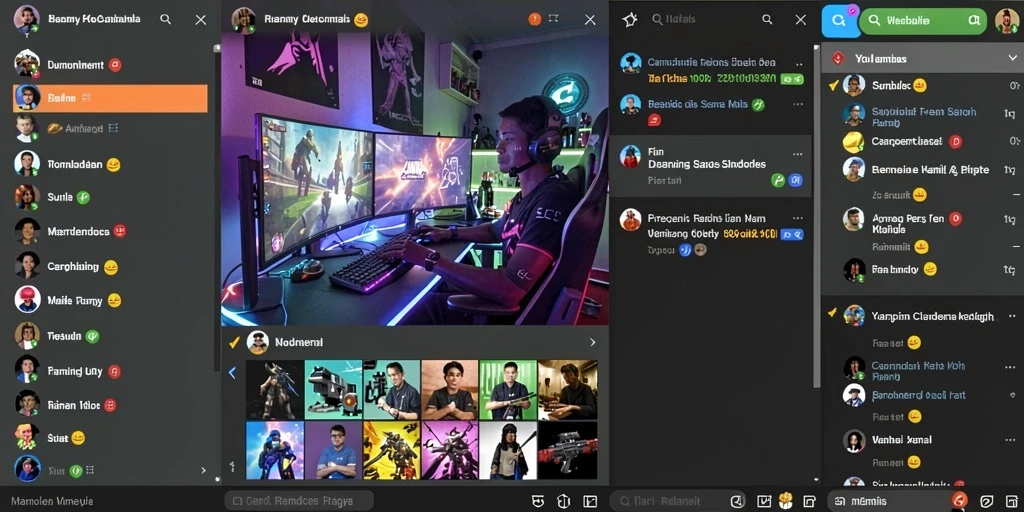Open the star favorites icon
Viewport: 1024px width, 512px height.
click(630, 20)
